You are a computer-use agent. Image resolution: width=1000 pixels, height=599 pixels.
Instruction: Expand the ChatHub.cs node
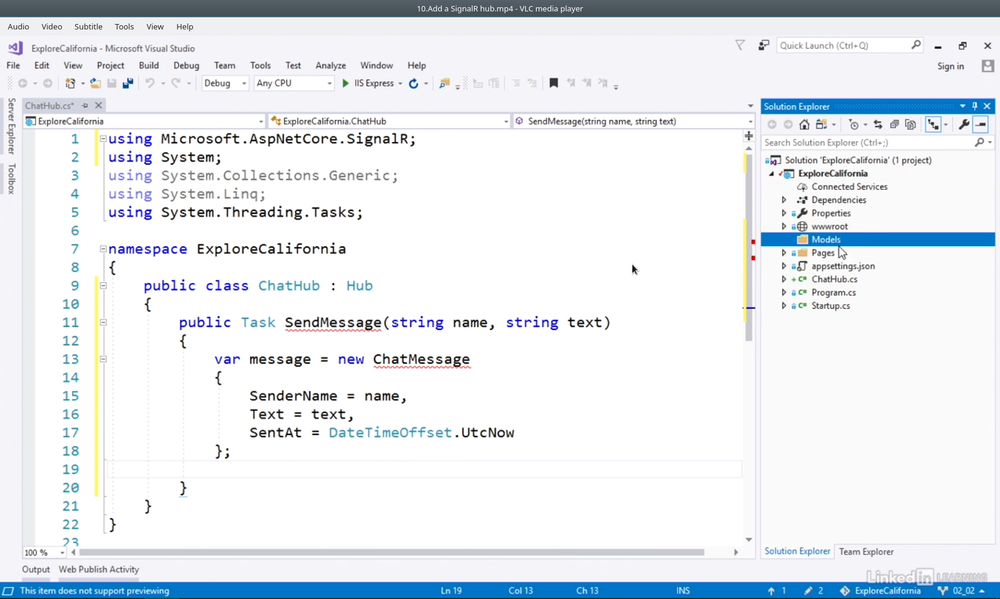click(784, 279)
